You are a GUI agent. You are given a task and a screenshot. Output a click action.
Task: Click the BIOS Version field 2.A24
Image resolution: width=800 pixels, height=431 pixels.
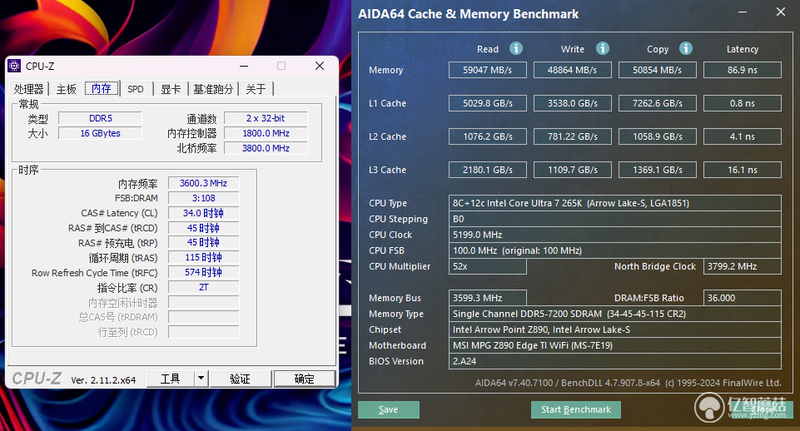click(615, 361)
